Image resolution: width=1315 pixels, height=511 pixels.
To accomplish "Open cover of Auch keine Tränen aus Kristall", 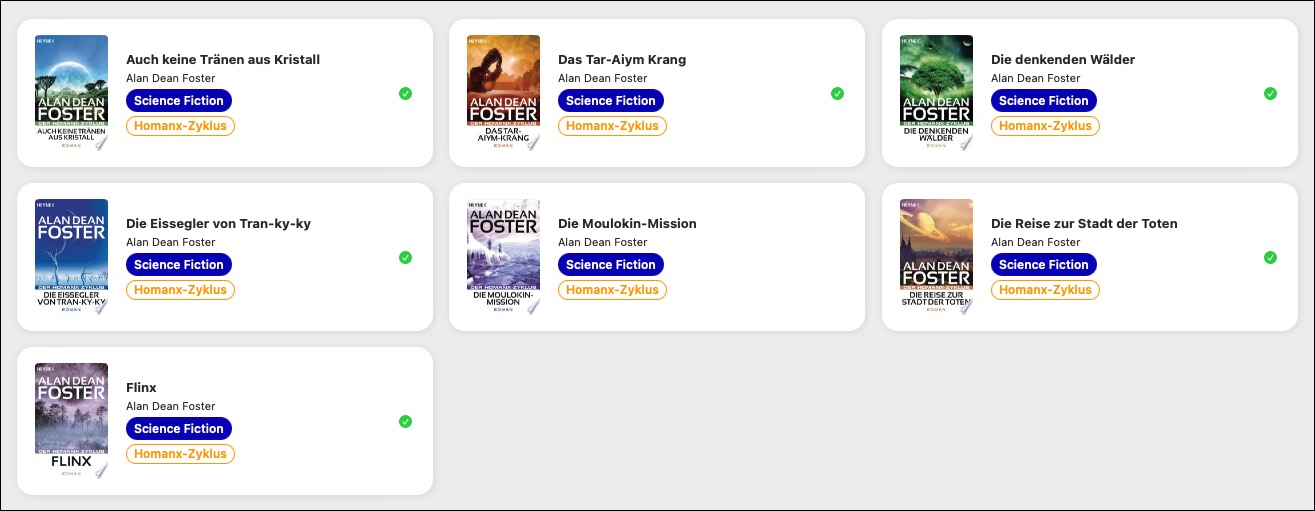I will click(x=71, y=93).
